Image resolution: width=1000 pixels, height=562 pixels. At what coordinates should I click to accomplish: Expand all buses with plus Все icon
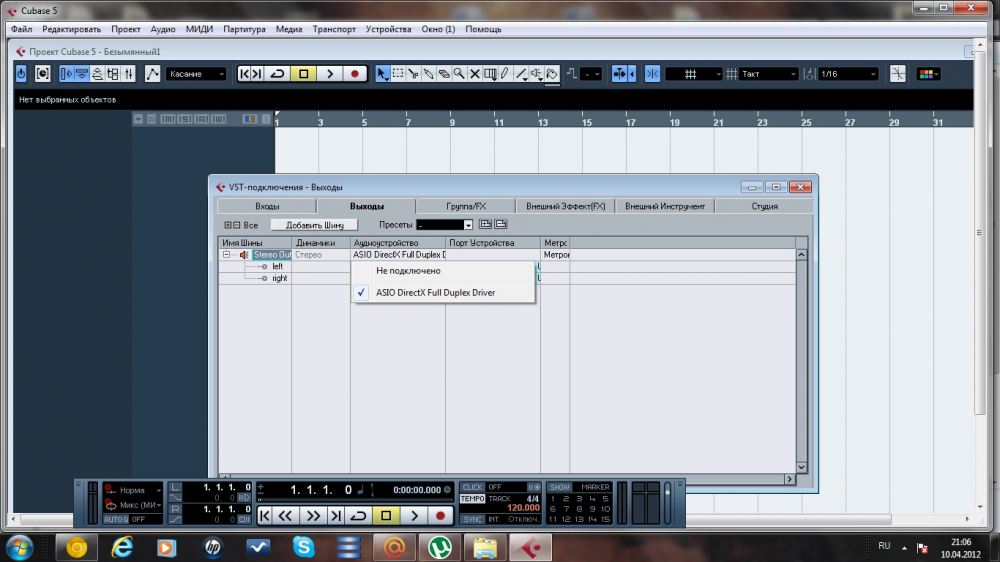[228, 225]
